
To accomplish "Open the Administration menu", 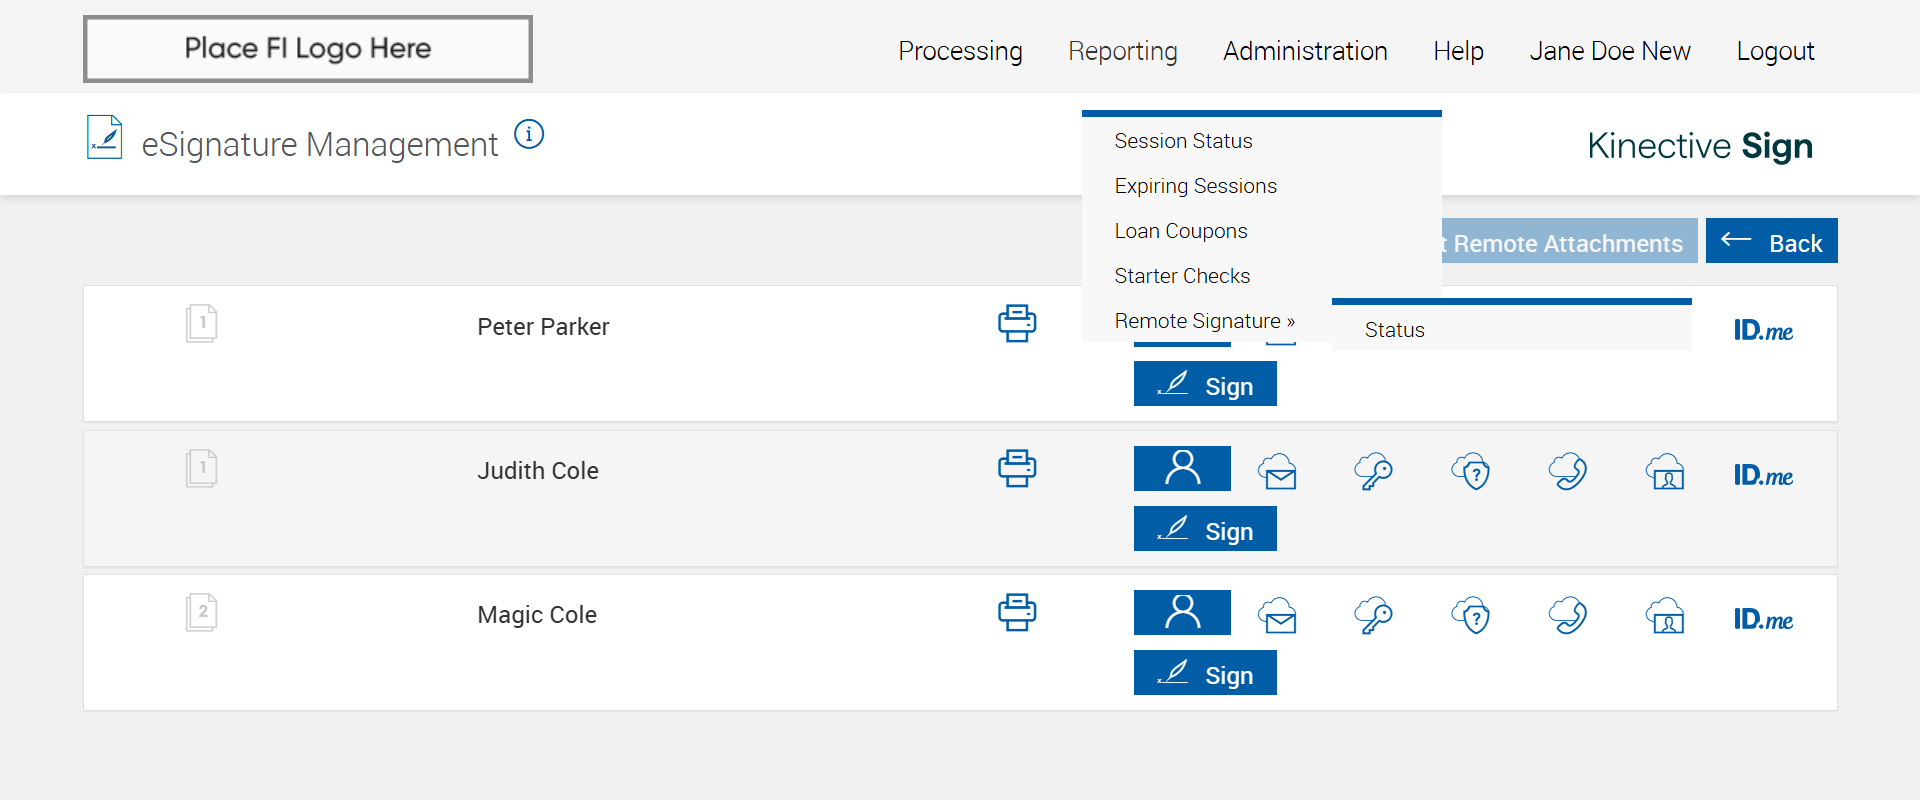I will [x=1305, y=51].
